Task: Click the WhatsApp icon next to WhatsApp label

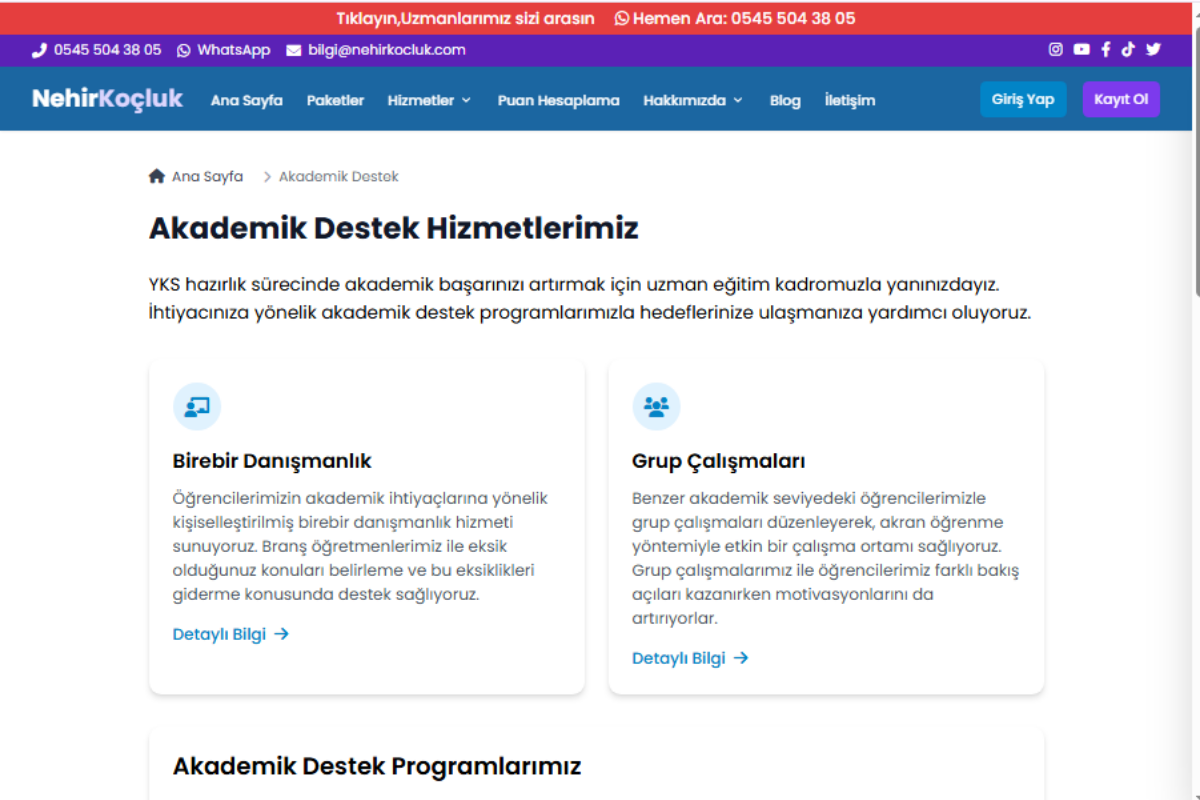Action: point(182,49)
